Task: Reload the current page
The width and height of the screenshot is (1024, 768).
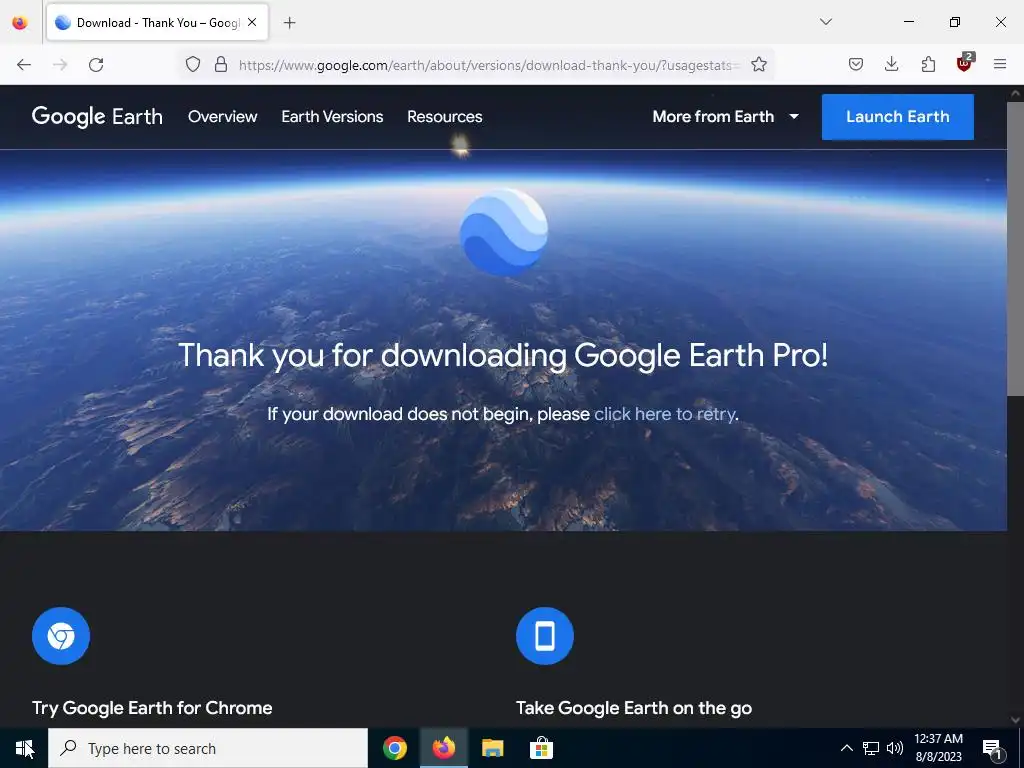Action: (x=96, y=65)
